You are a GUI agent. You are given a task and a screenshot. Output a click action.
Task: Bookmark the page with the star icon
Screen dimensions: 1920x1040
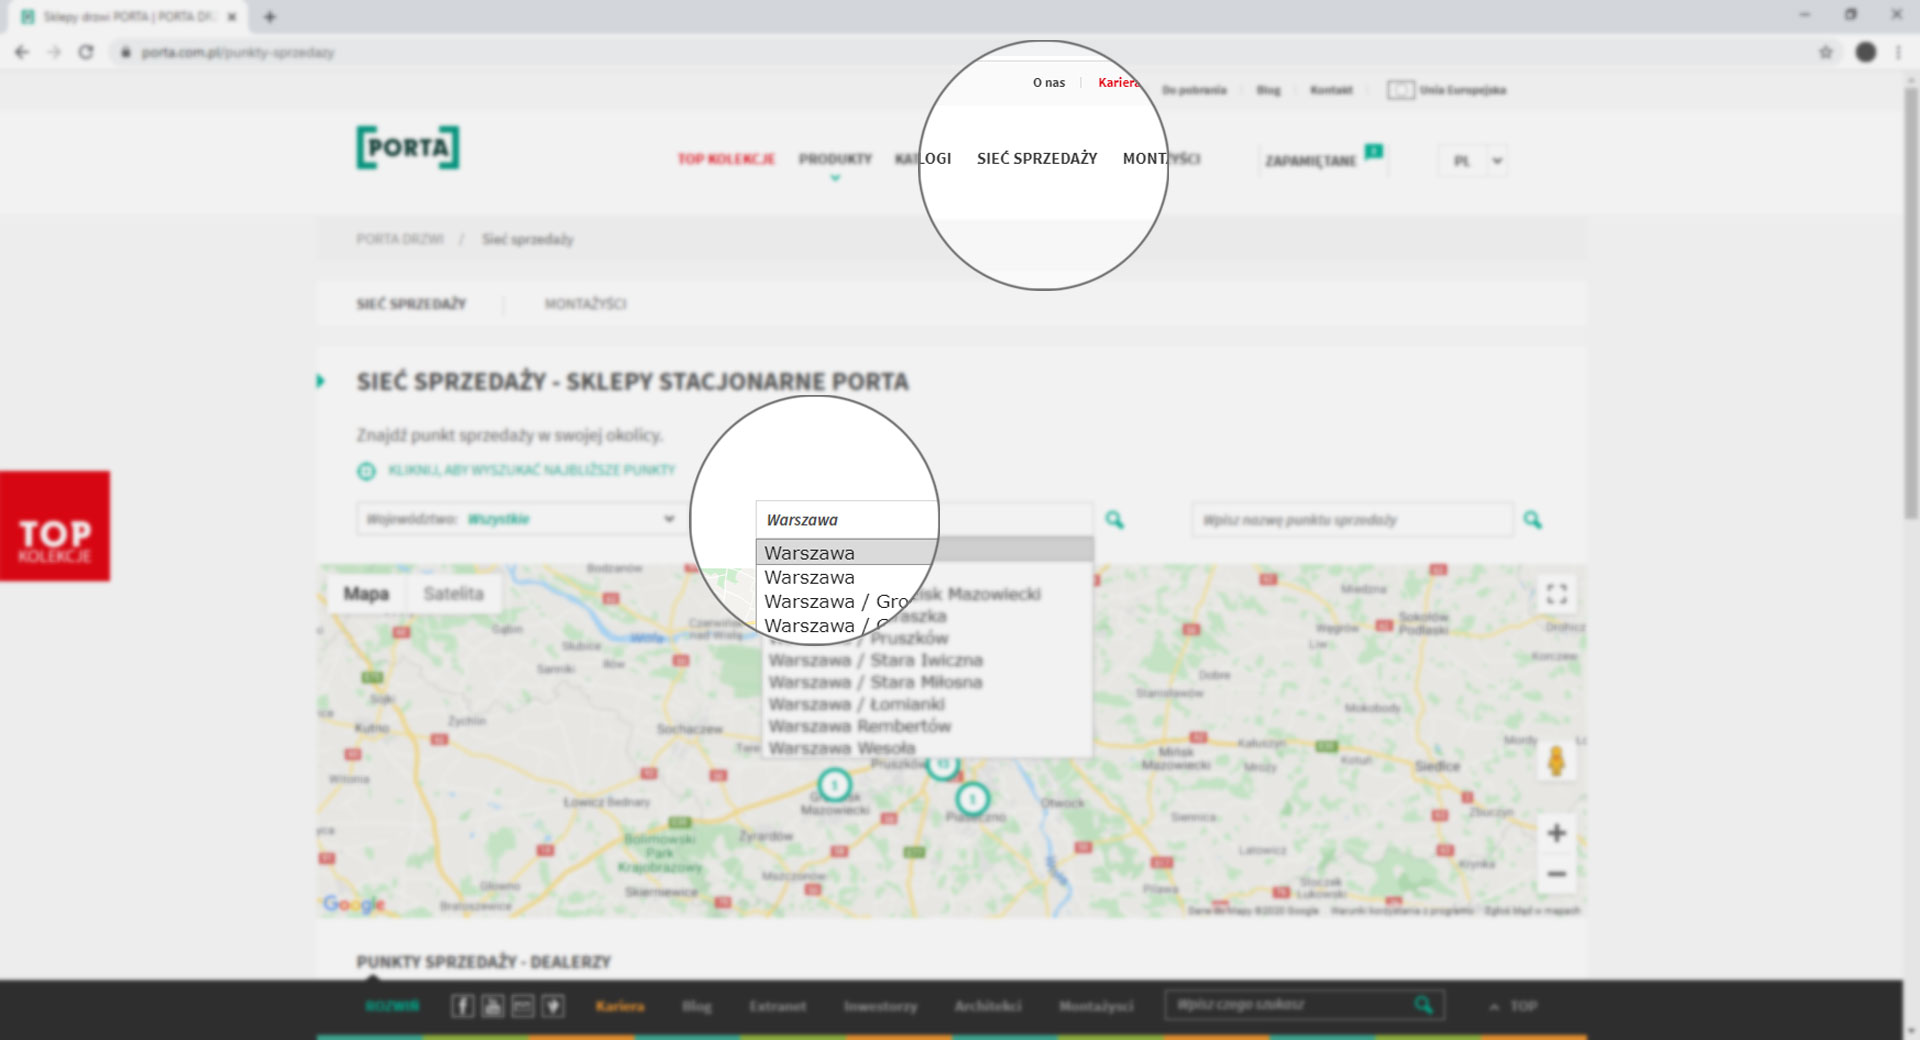pyautogui.click(x=1825, y=52)
